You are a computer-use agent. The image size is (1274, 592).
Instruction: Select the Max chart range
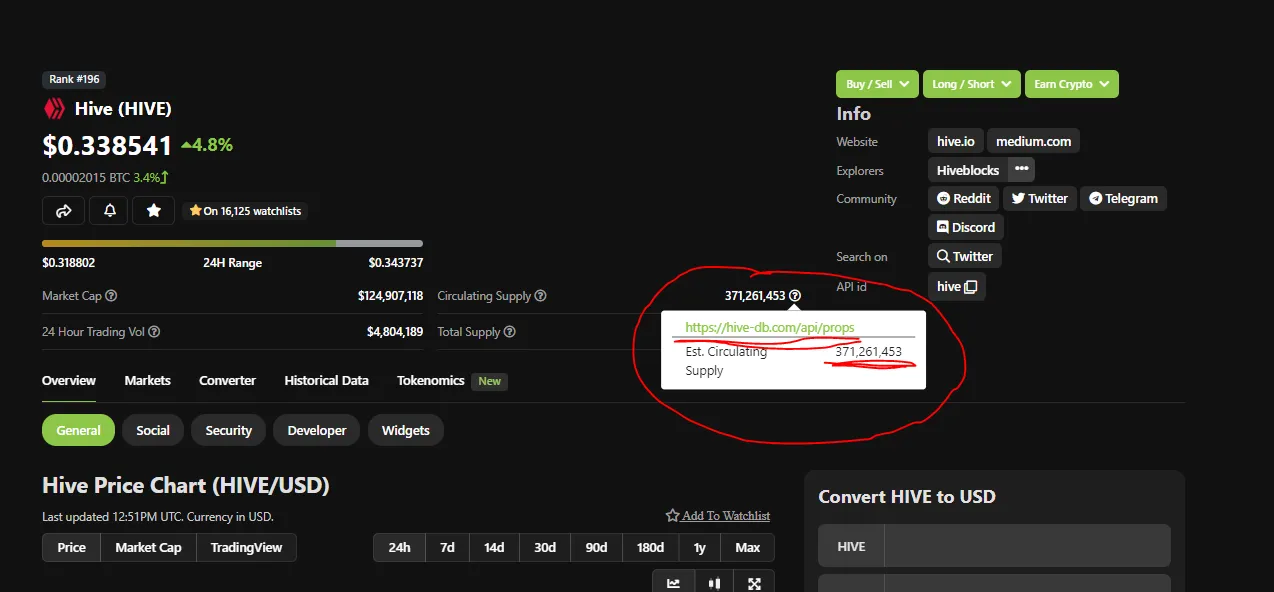pyautogui.click(x=748, y=547)
